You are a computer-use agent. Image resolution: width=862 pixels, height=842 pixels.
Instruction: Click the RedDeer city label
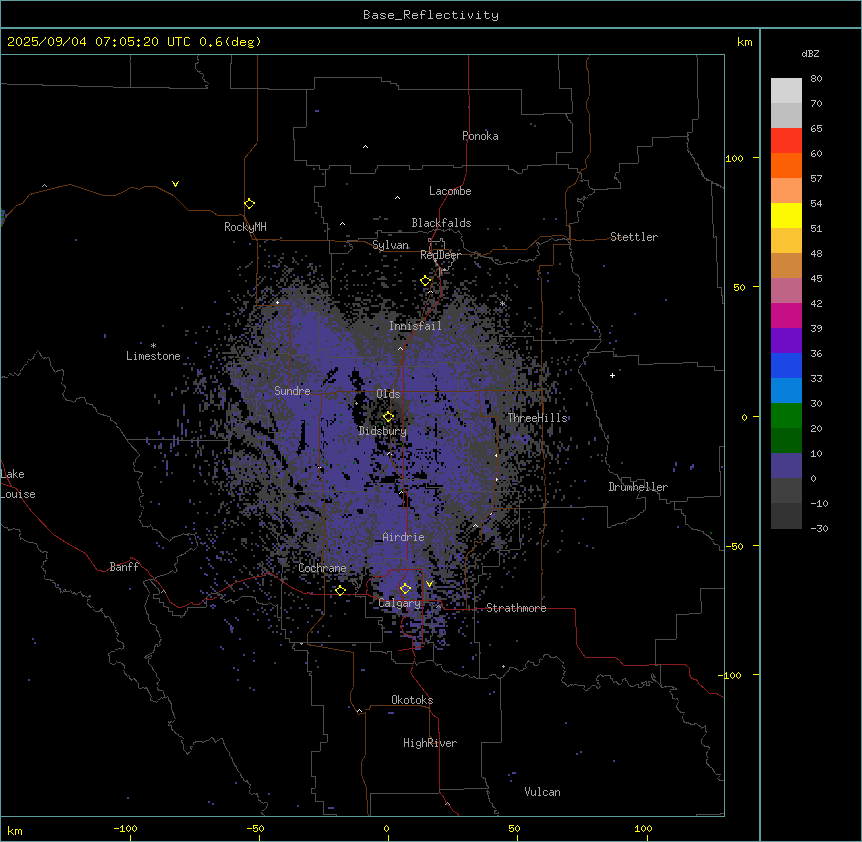[x=440, y=255]
